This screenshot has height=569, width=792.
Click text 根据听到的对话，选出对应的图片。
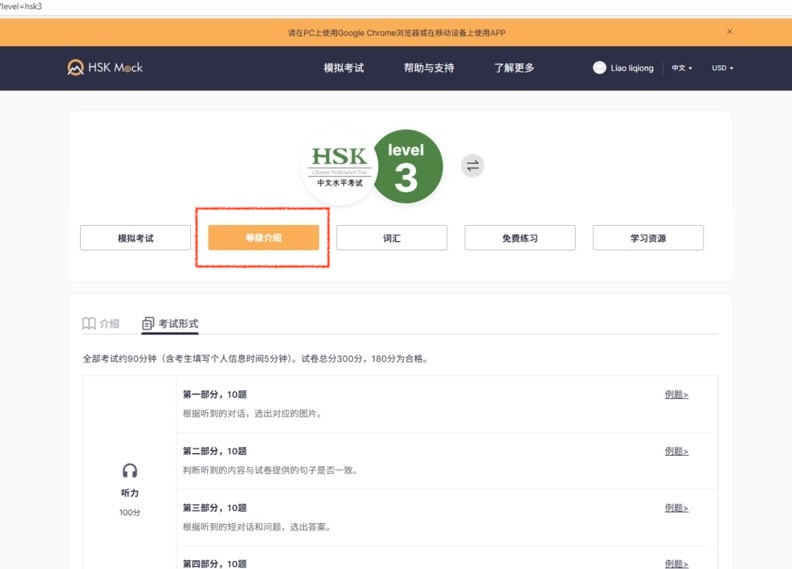[253, 413]
